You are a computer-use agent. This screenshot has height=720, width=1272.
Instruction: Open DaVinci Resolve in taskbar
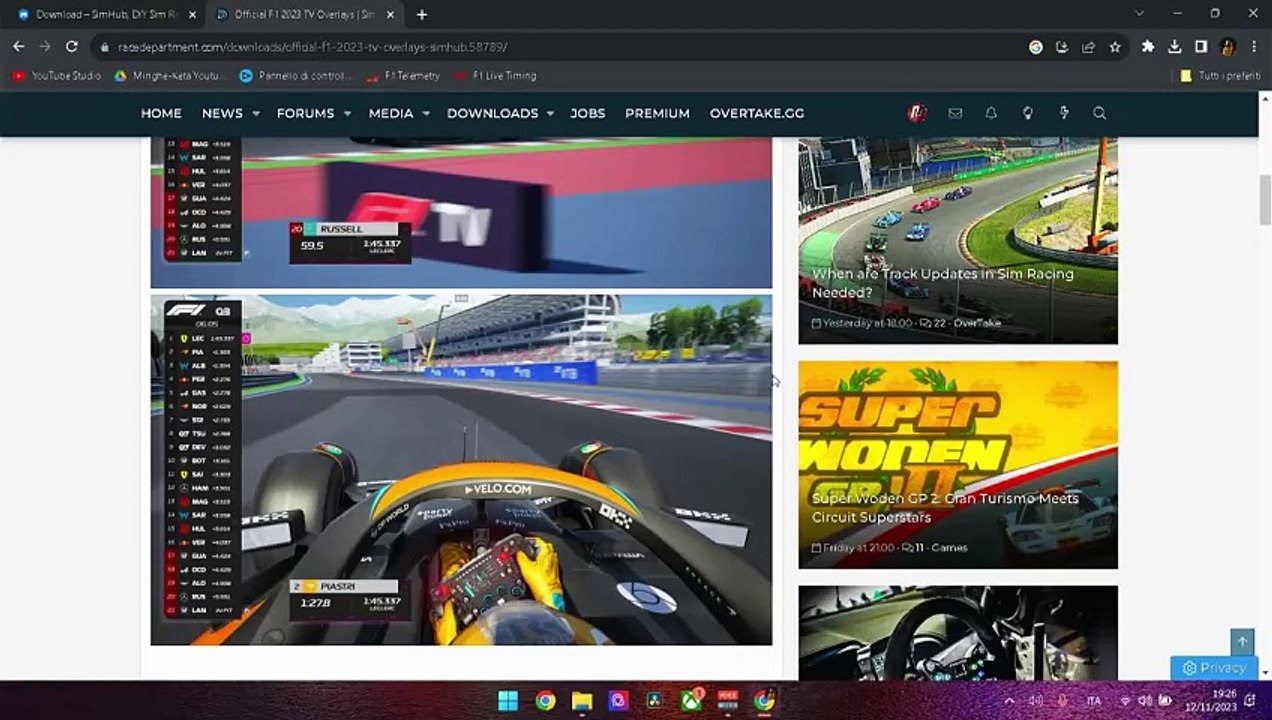click(654, 700)
